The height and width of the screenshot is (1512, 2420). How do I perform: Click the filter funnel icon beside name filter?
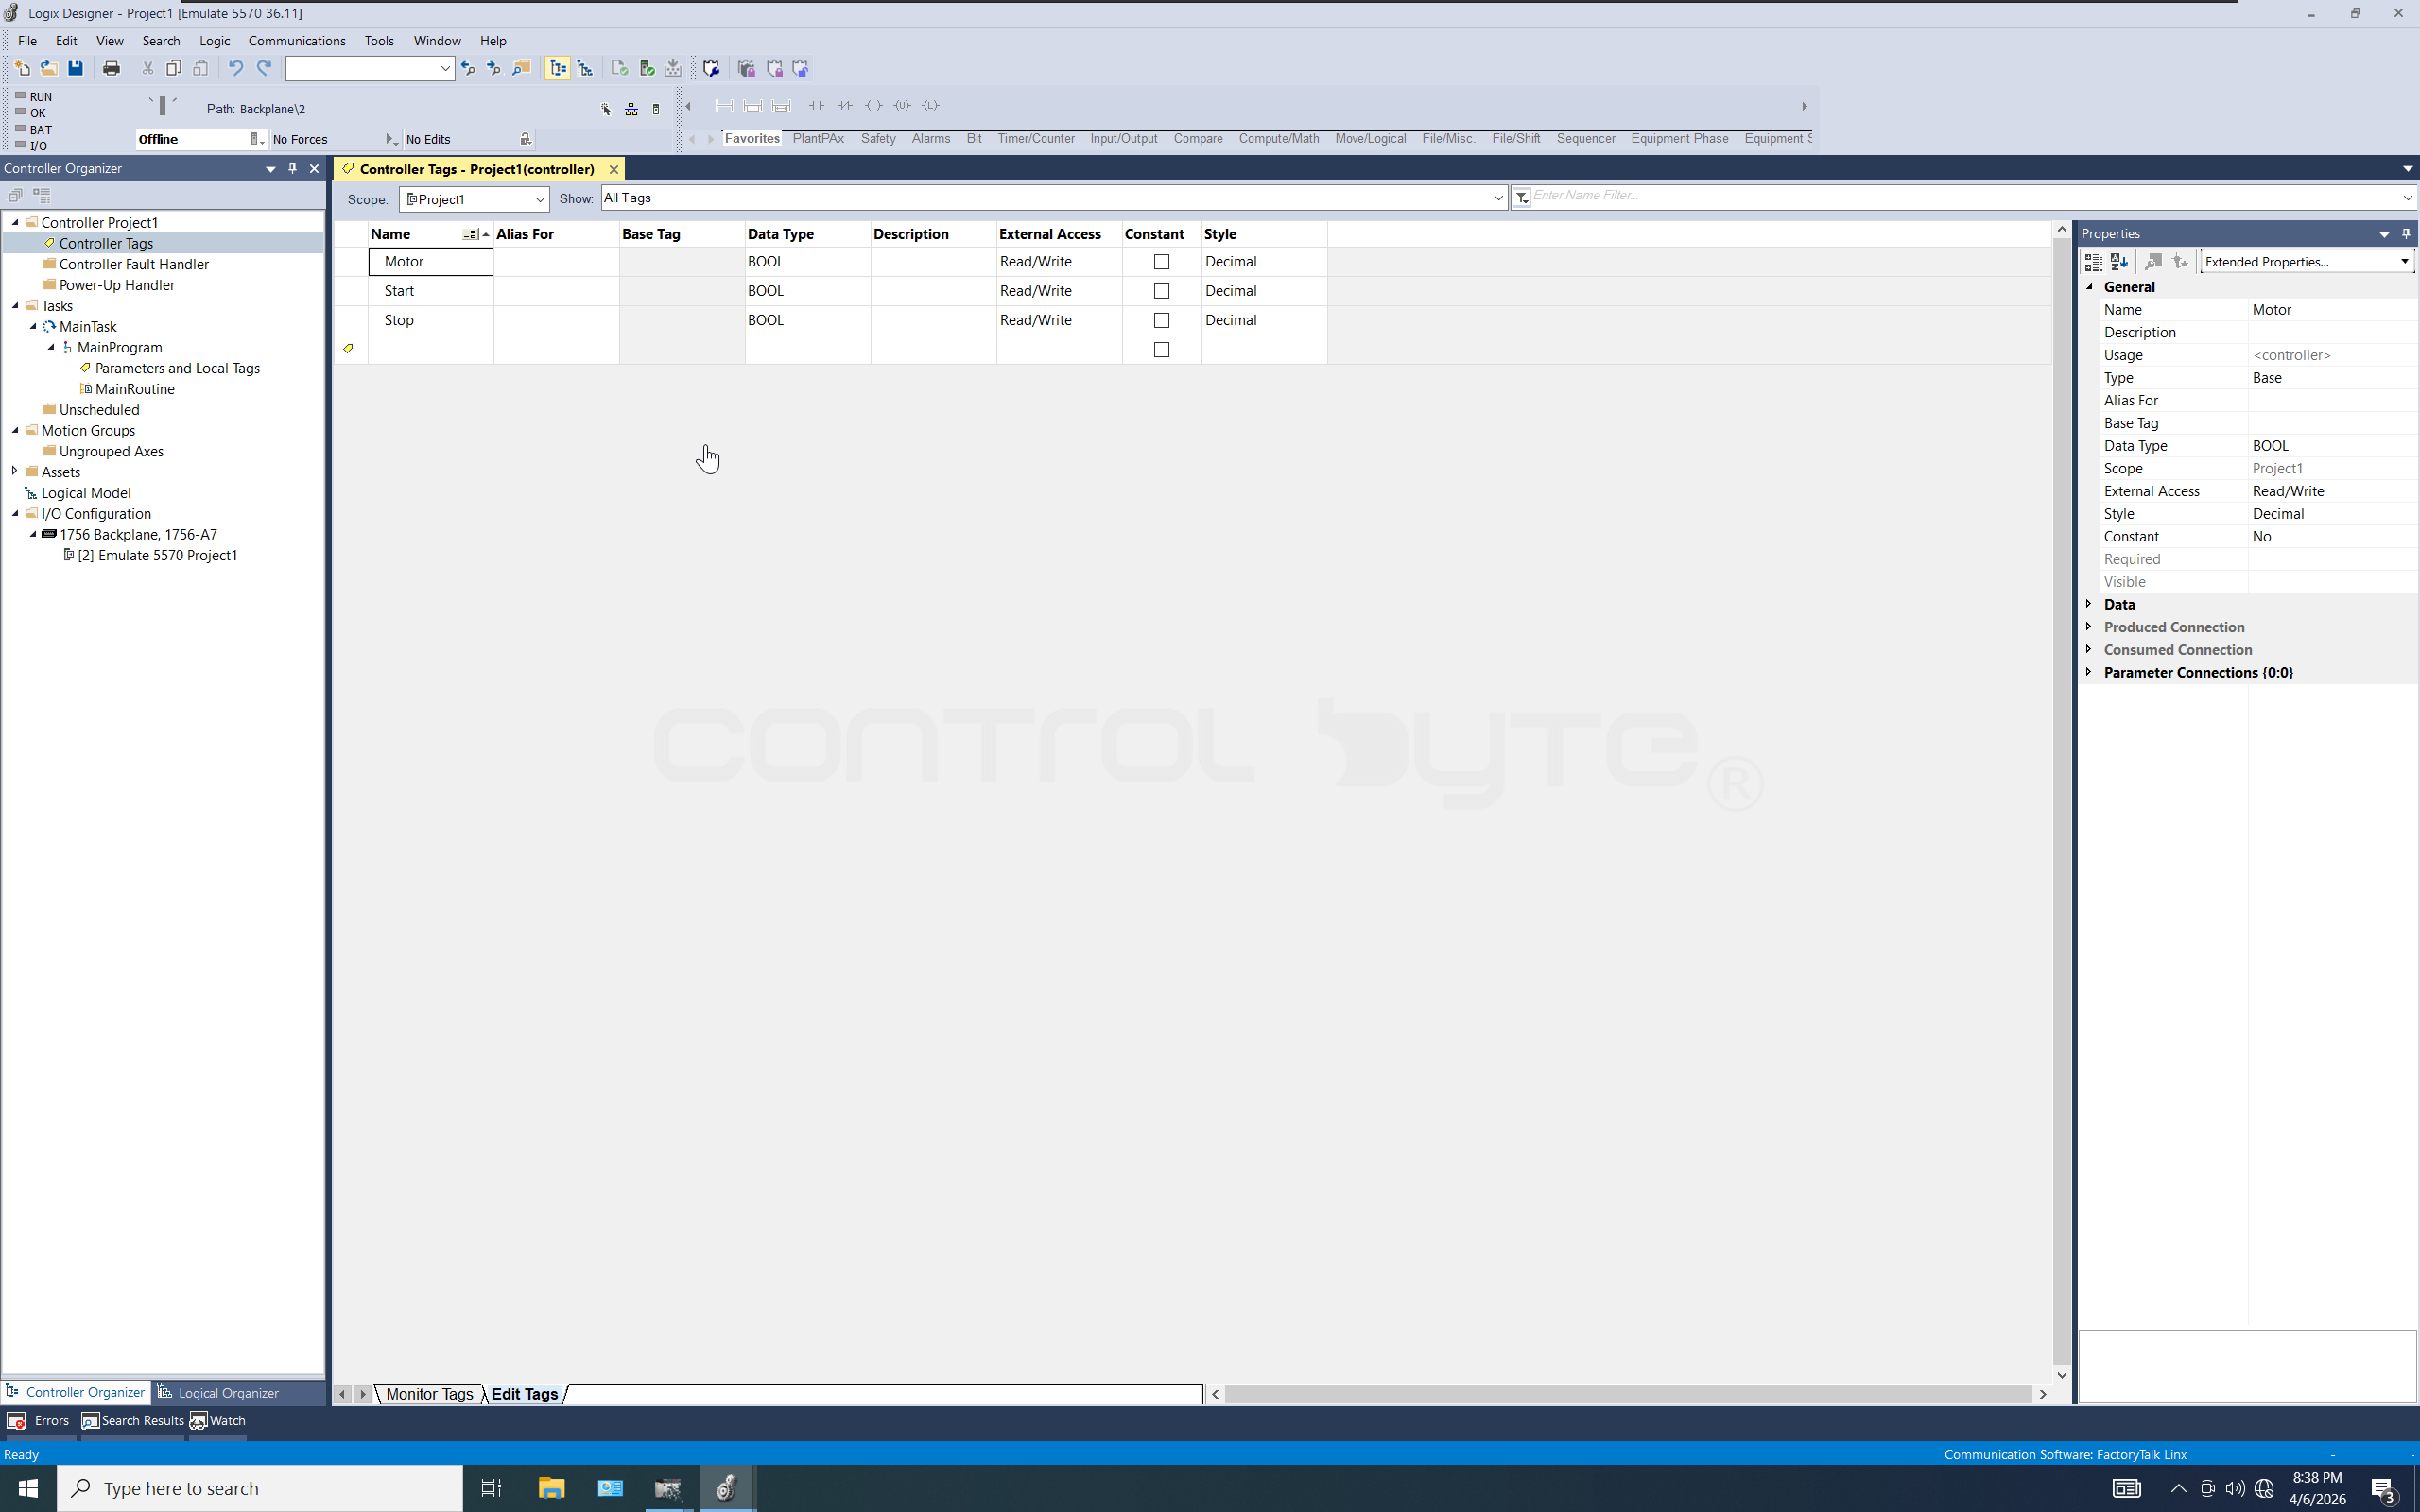tap(1521, 198)
